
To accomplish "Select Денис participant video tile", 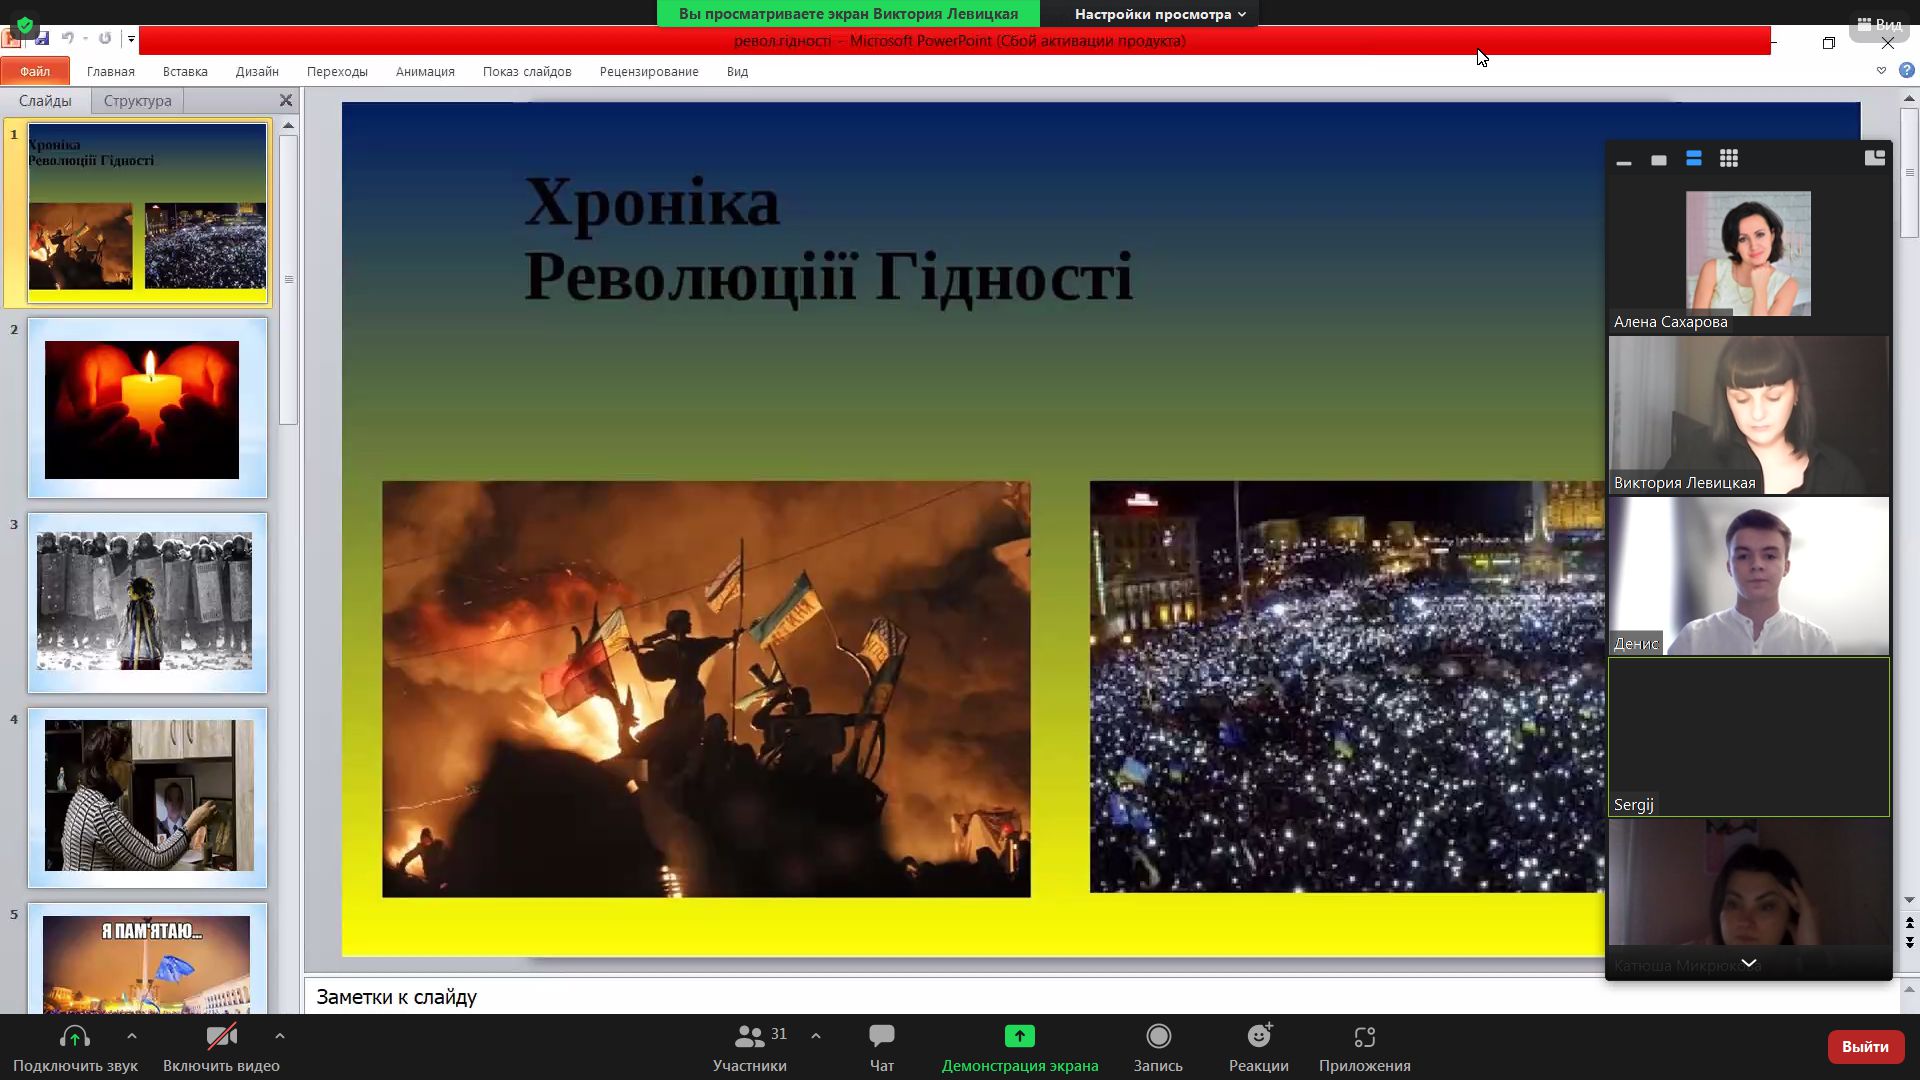I will 1749,576.
